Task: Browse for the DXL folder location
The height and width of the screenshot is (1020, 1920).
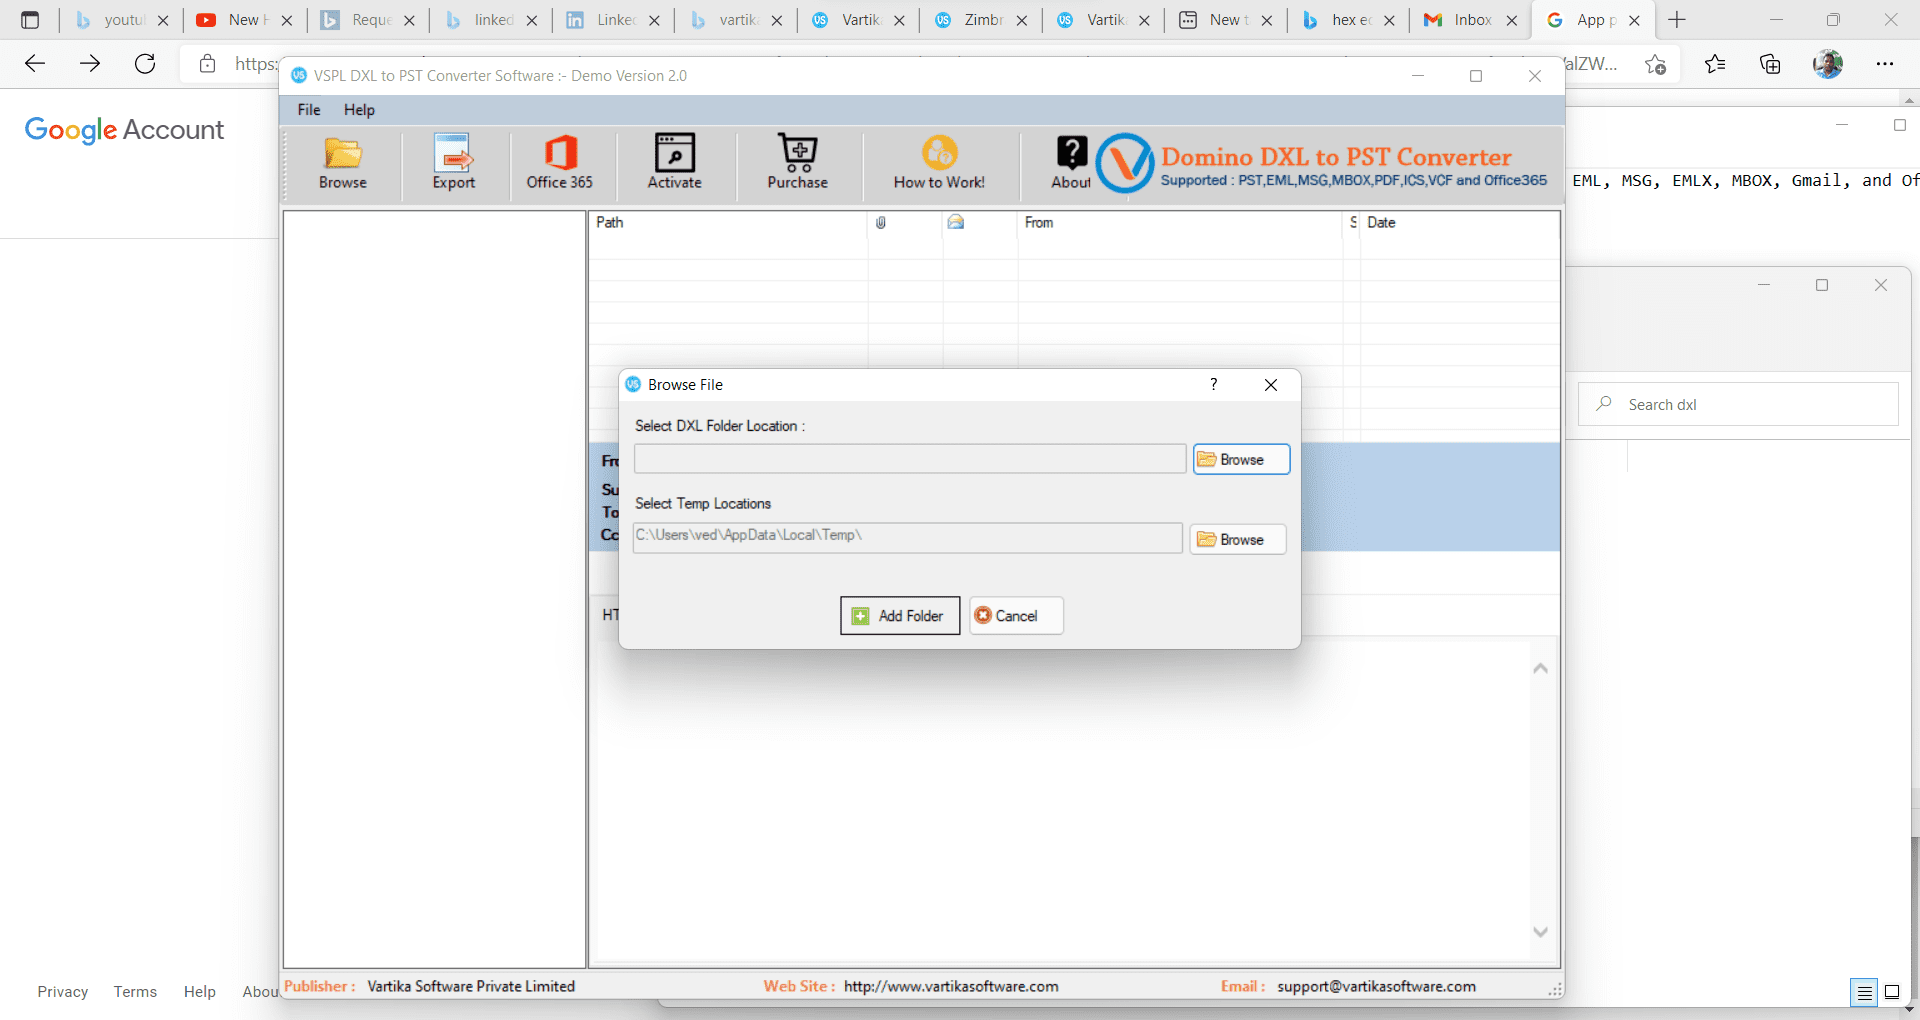Action: [x=1241, y=459]
